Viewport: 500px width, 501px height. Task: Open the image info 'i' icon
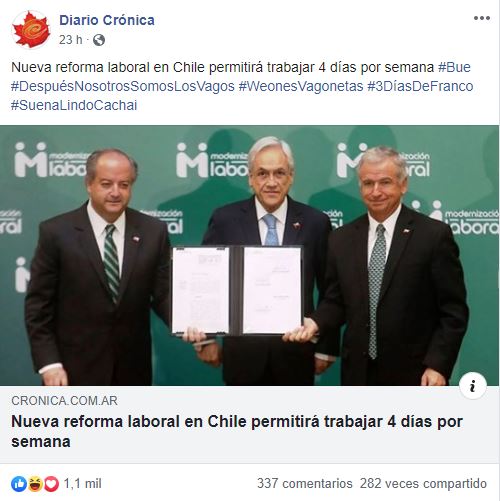[x=473, y=386]
